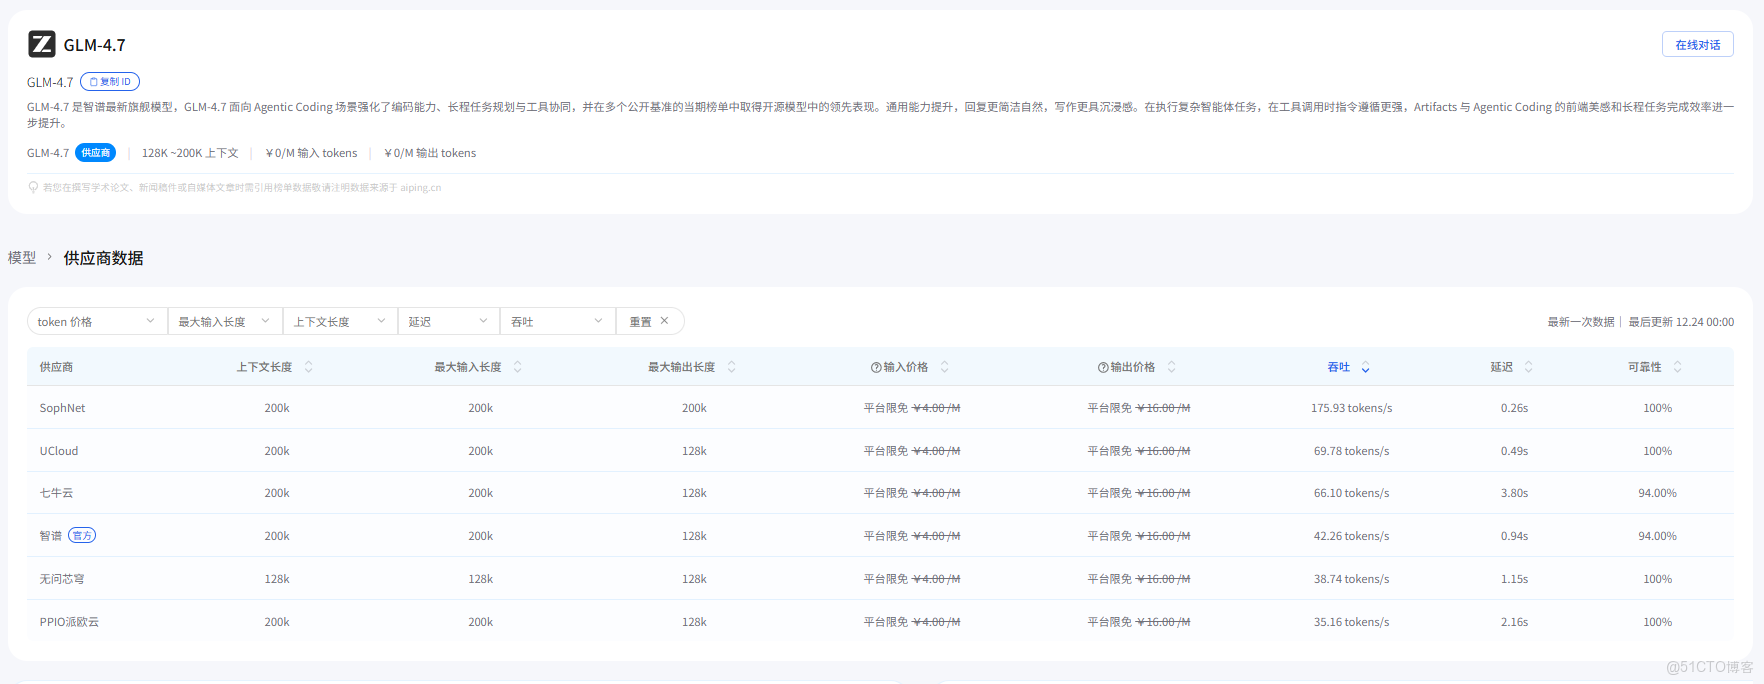Click the 模型 breadcrumb link
This screenshot has height=684, width=1764.
22,258
